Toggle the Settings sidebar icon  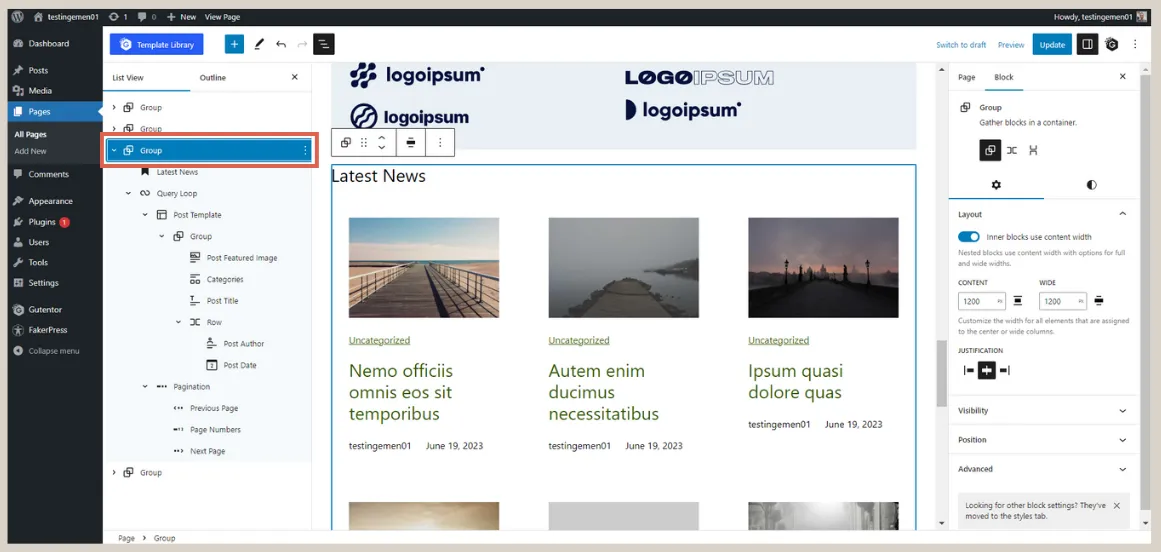point(1087,44)
